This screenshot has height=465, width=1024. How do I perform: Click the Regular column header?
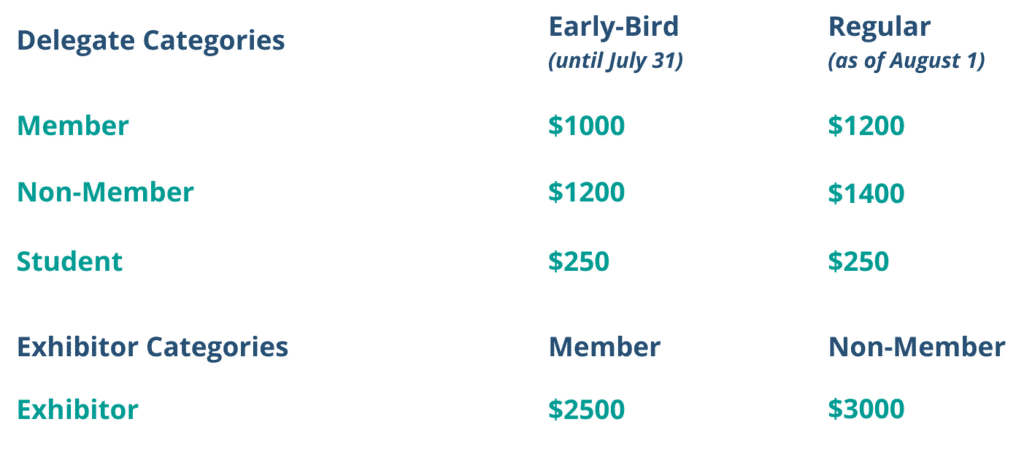(x=880, y=25)
